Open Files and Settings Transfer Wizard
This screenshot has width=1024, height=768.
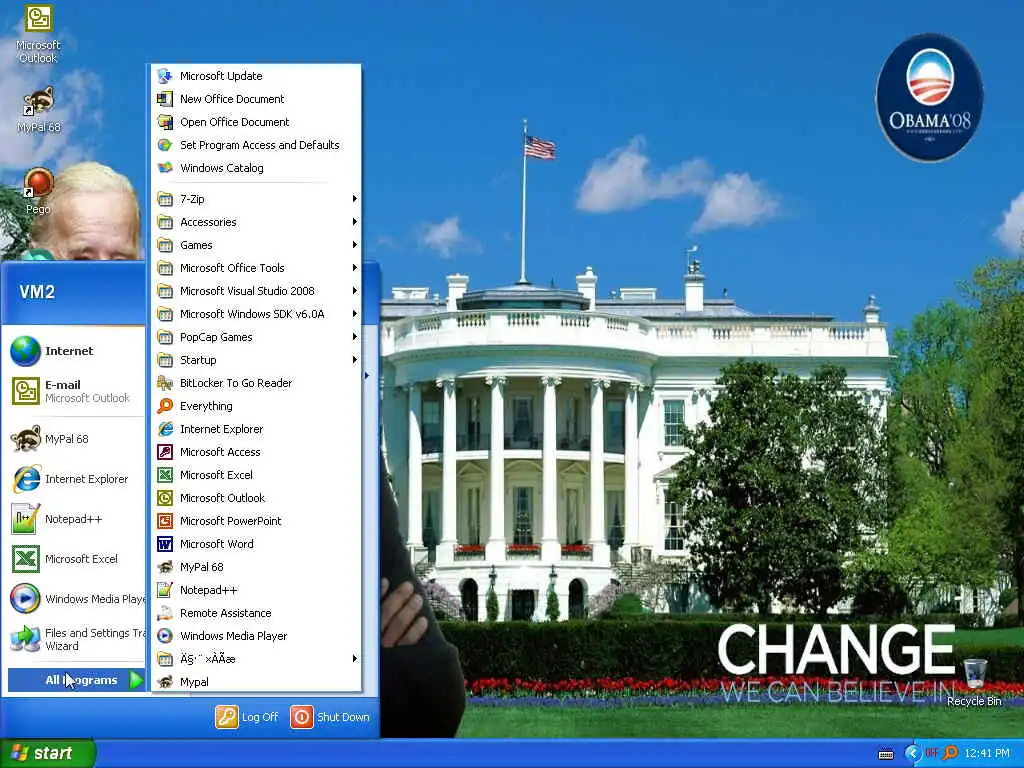75,639
